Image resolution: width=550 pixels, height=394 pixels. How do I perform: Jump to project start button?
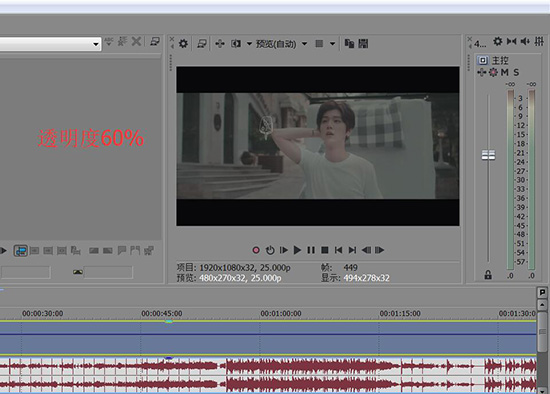click(x=338, y=250)
